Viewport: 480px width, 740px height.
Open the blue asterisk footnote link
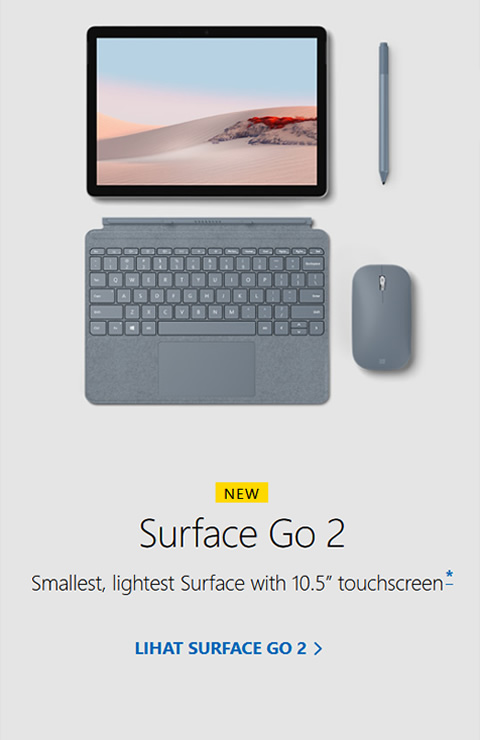click(449, 578)
